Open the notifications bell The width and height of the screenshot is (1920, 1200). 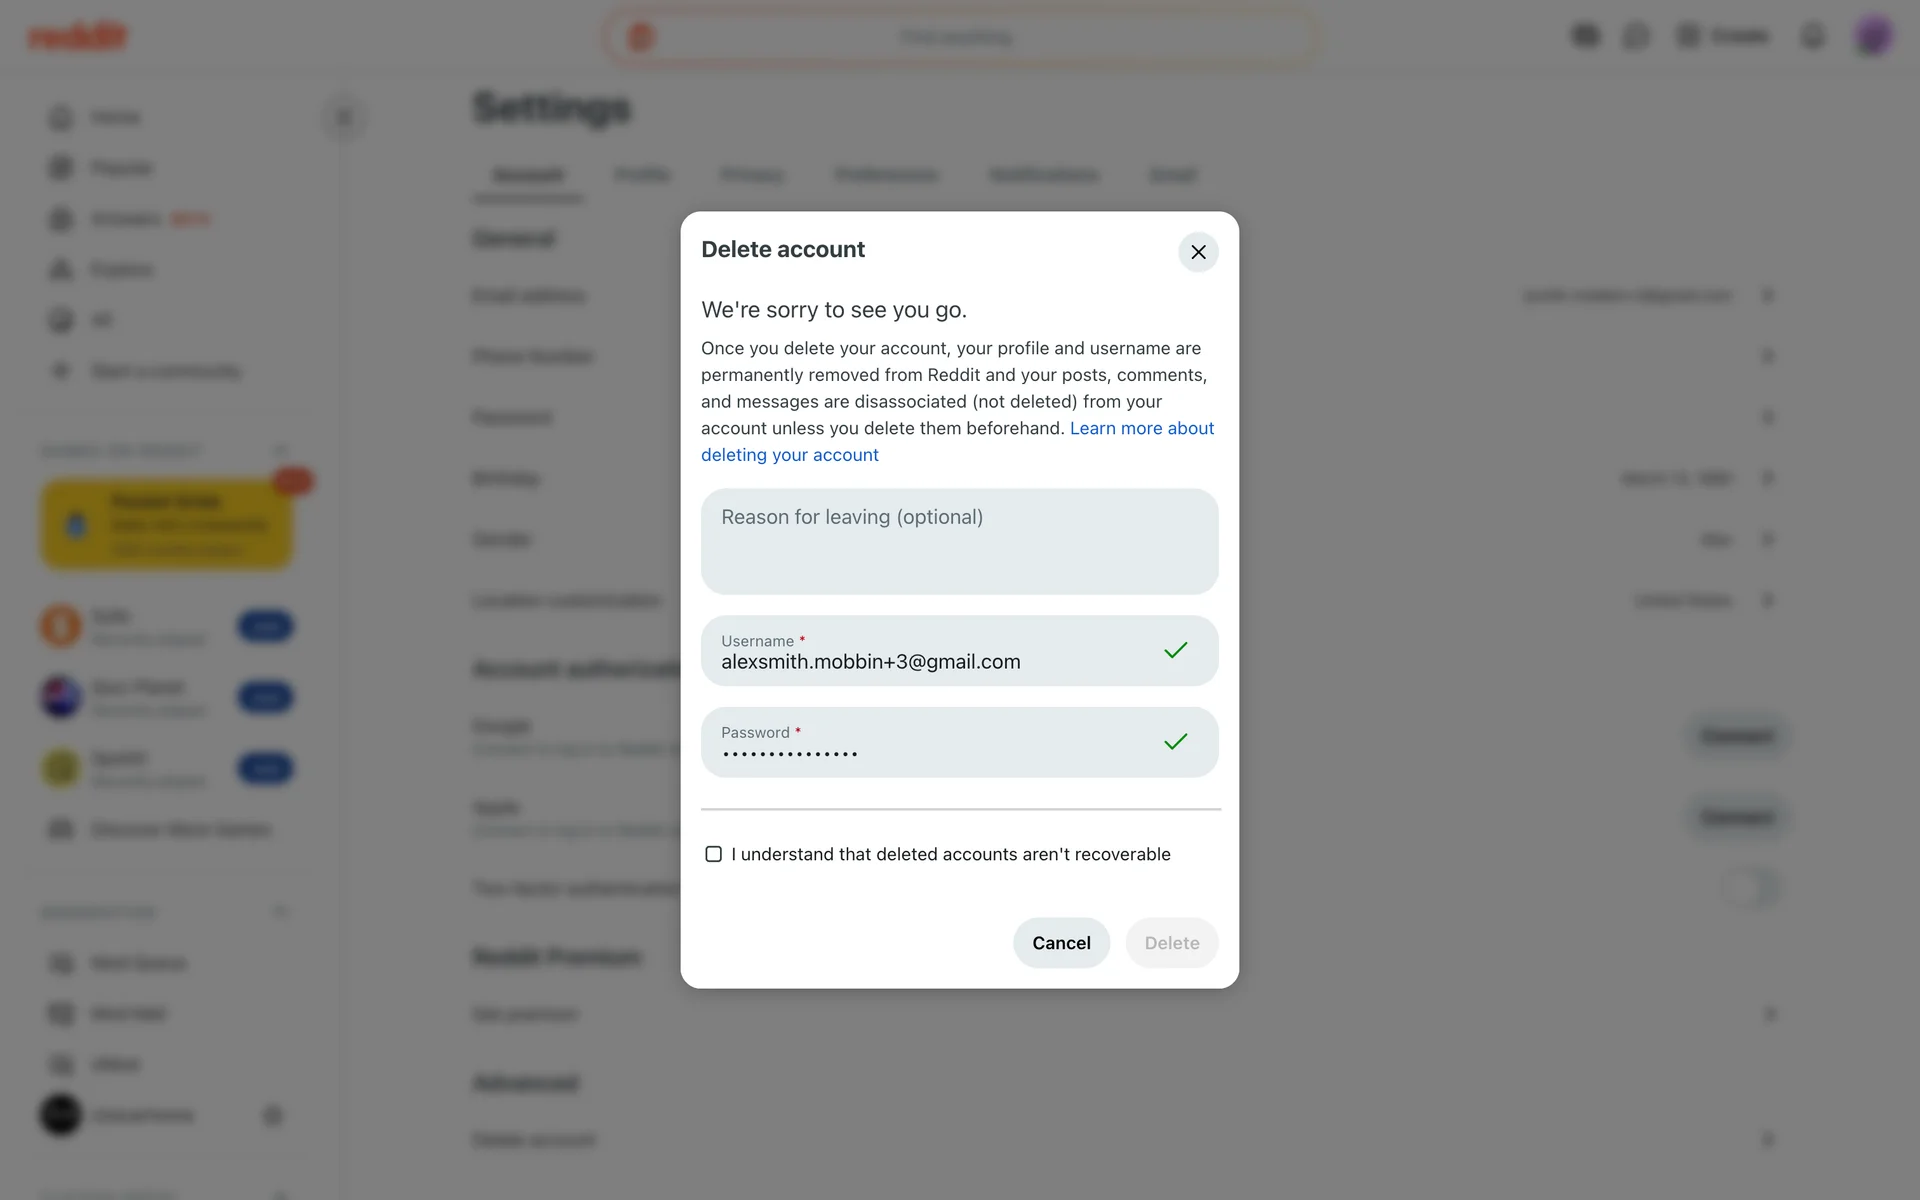[1812, 37]
